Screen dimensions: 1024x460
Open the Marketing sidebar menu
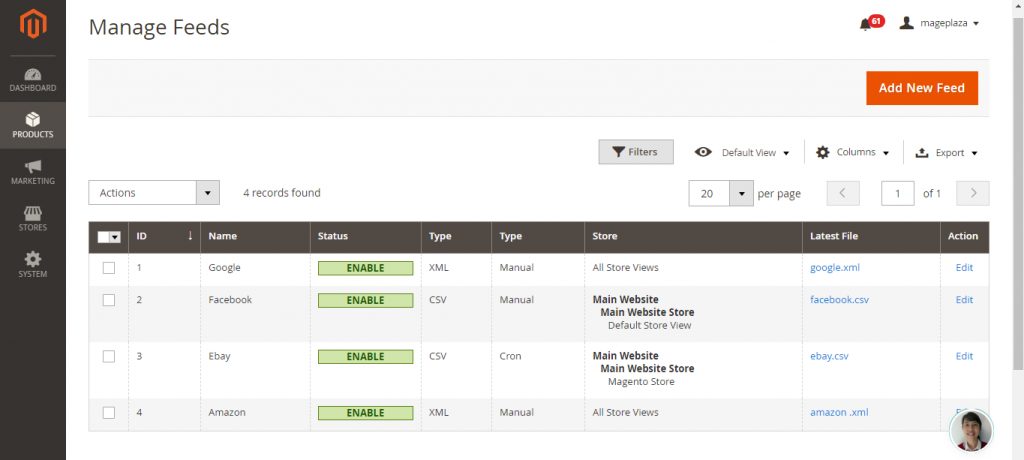(33, 172)
